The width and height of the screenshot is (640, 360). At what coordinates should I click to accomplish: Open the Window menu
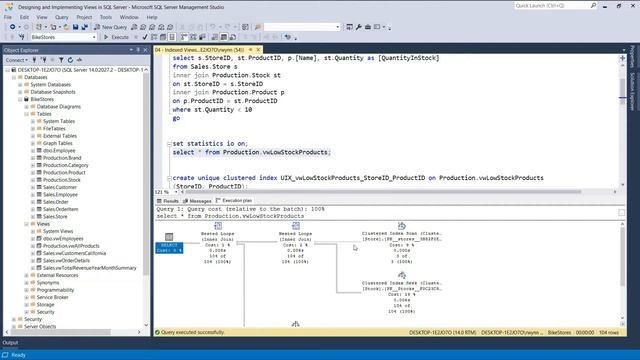click(129, 17)
